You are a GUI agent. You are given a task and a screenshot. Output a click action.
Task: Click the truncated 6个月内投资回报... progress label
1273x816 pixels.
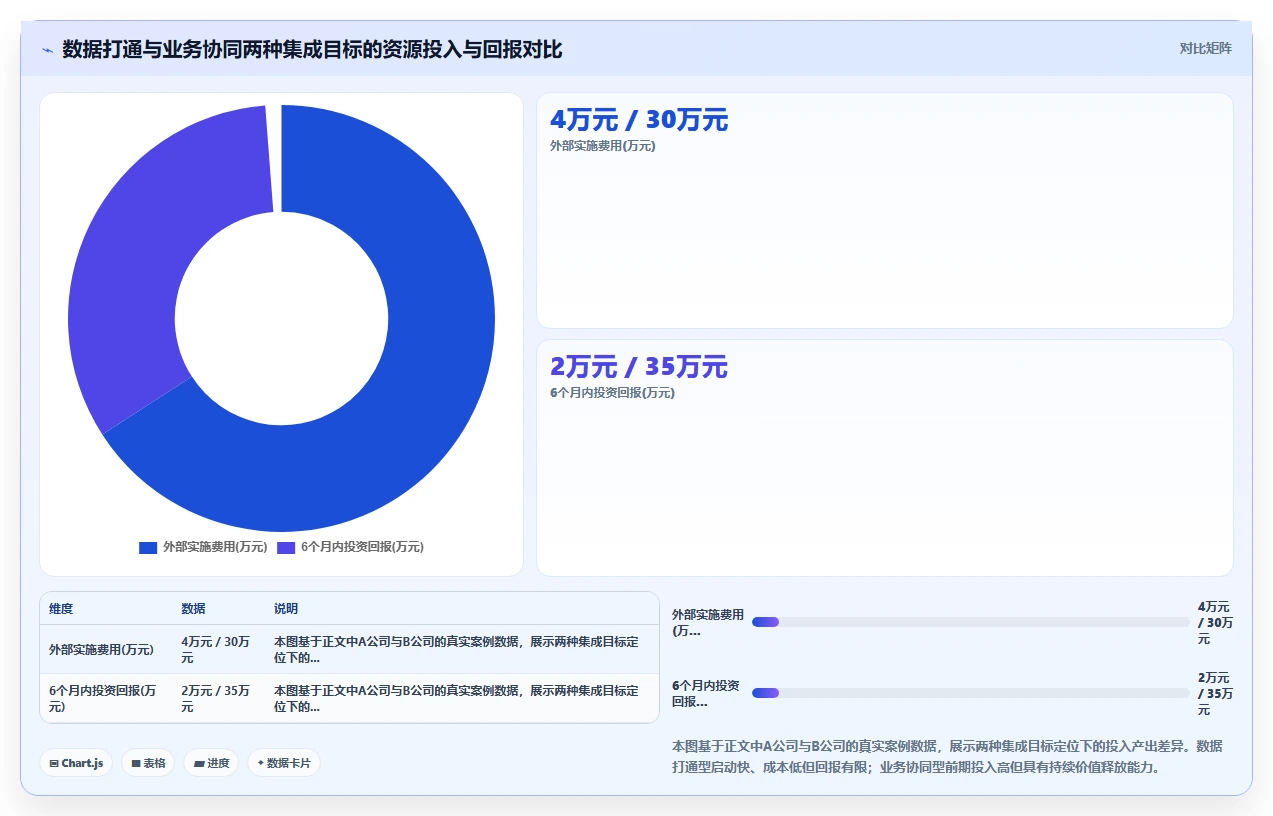pos(706,693)
